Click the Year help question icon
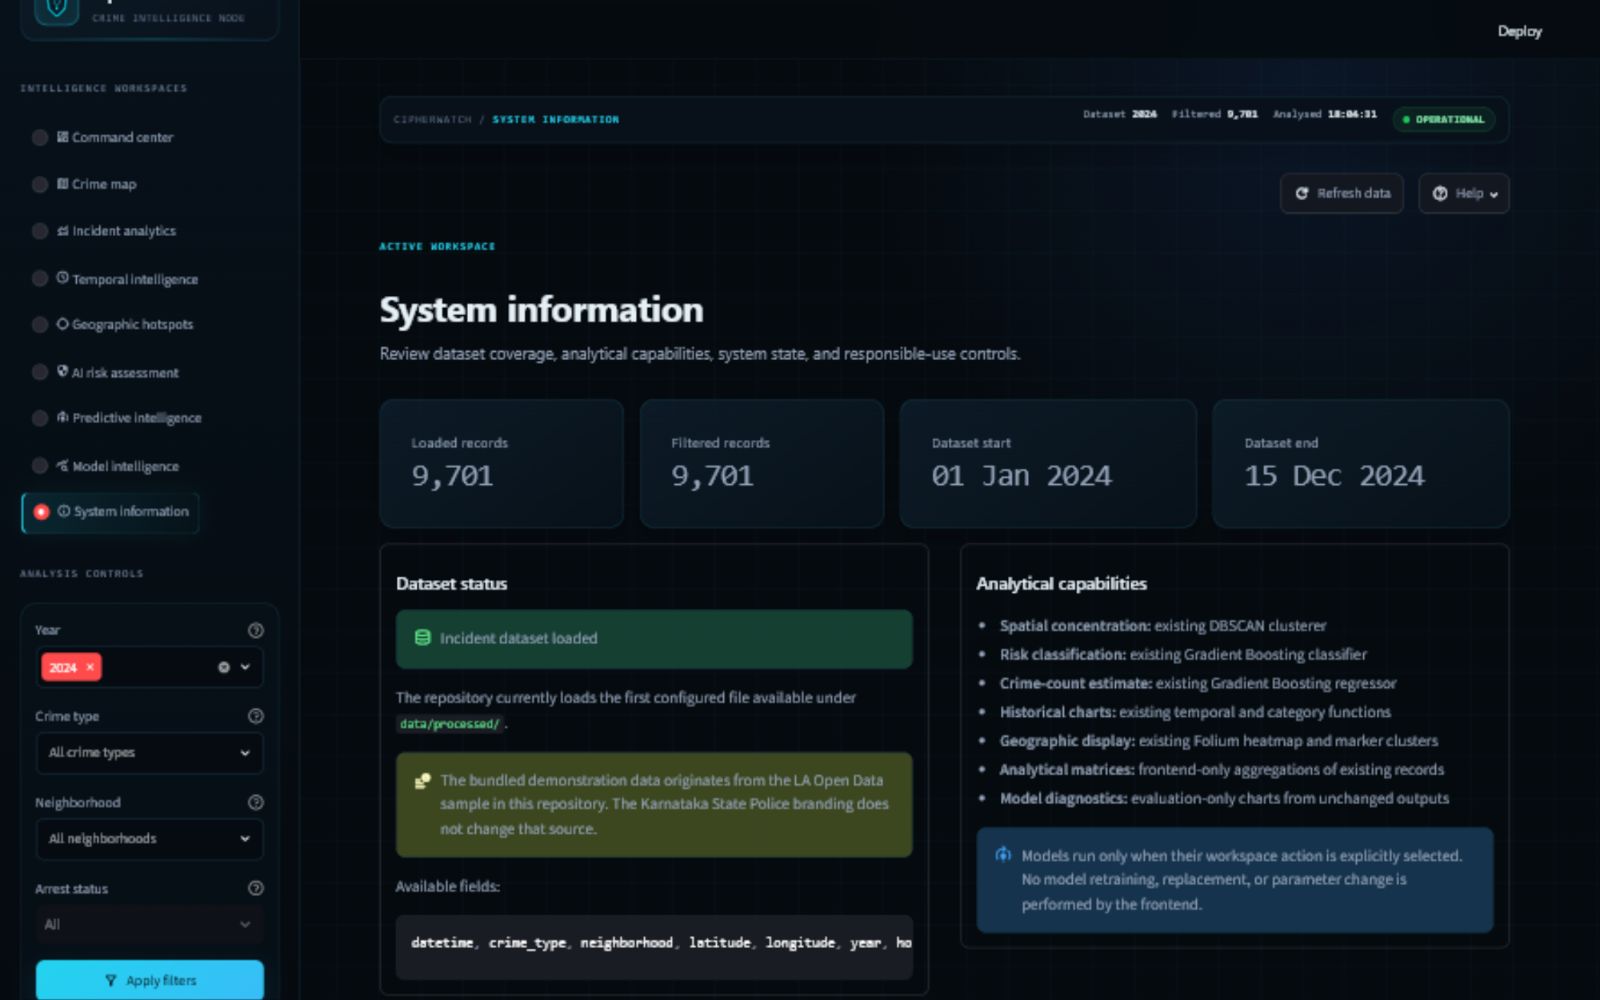Screen dimensions: 1600x1000 point(256,630)
